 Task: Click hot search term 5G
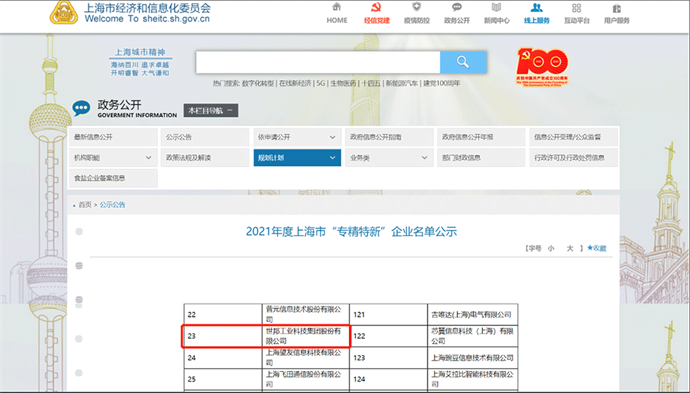(320, 83)
